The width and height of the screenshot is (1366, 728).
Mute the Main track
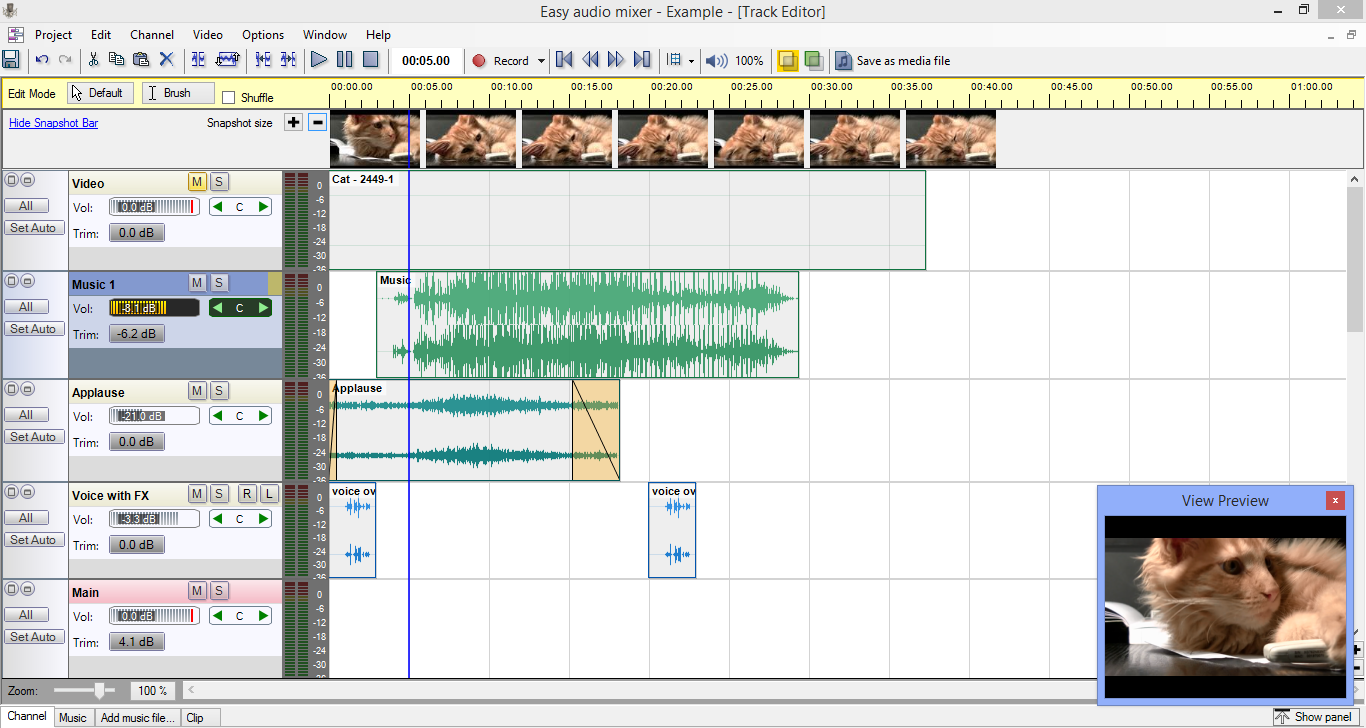(197, 591)
